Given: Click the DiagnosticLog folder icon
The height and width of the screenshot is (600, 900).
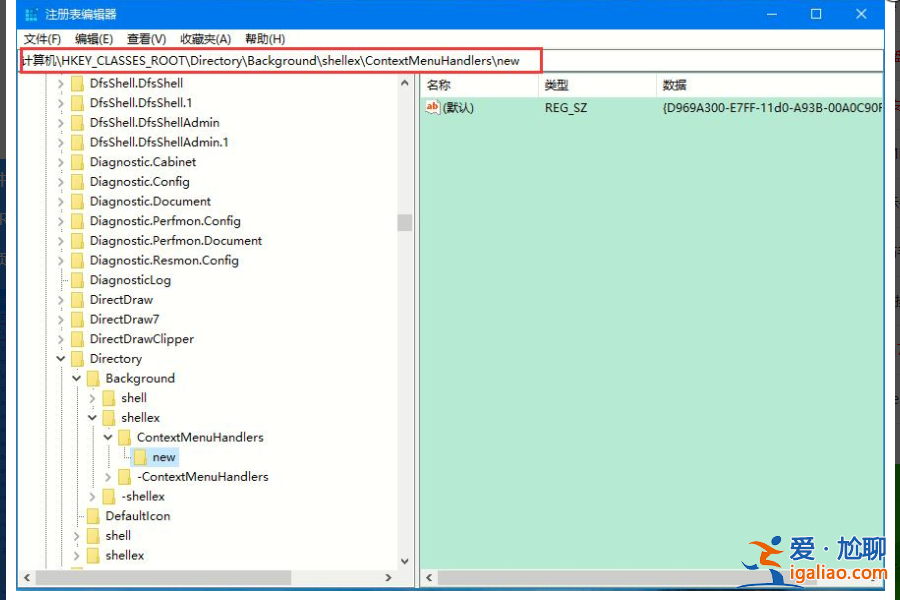Looking at the screenshot, I should (x=77, y=280).
